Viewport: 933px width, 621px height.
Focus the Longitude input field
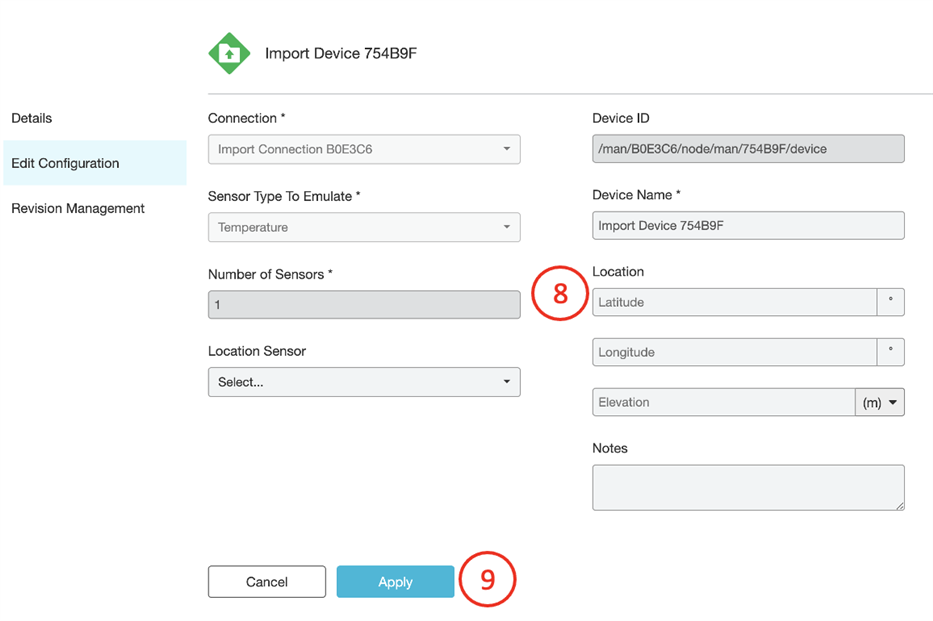click(x=734, y=352)
